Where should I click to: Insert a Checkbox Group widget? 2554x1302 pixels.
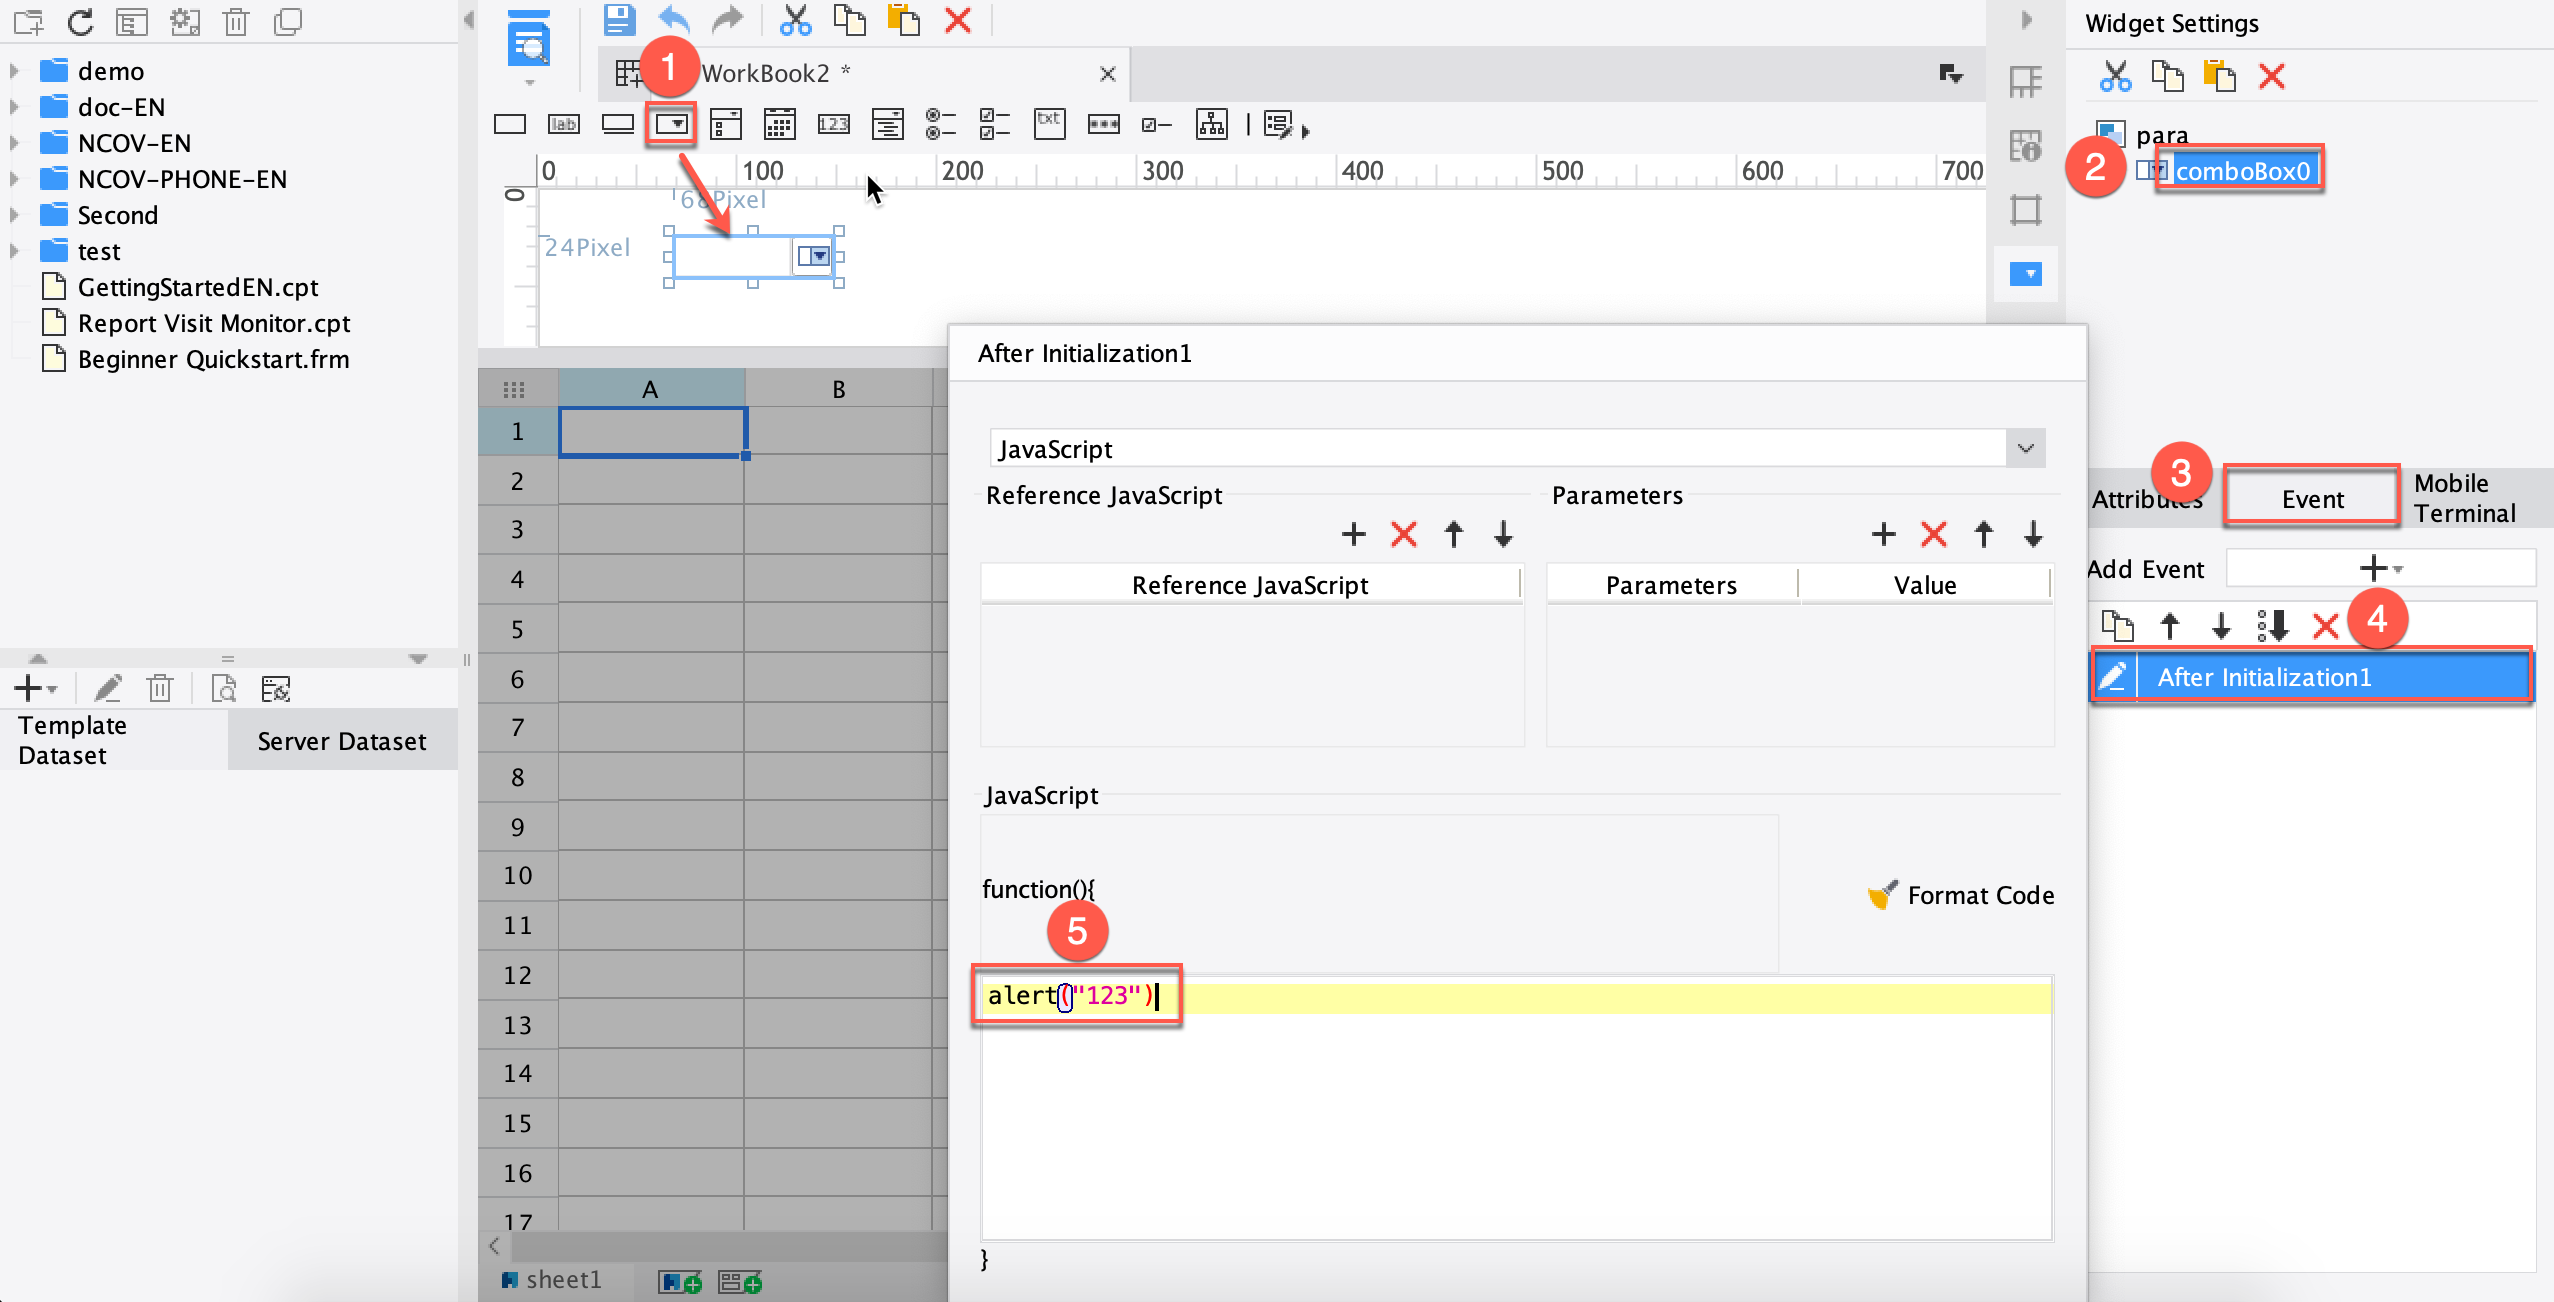[x=994, y=124]
